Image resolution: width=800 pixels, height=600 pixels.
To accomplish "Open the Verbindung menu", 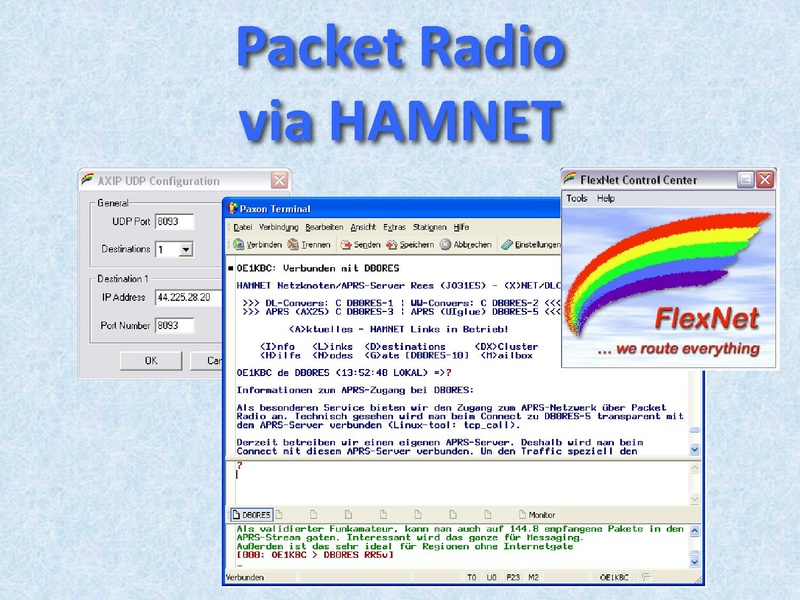I will [279, 227].
